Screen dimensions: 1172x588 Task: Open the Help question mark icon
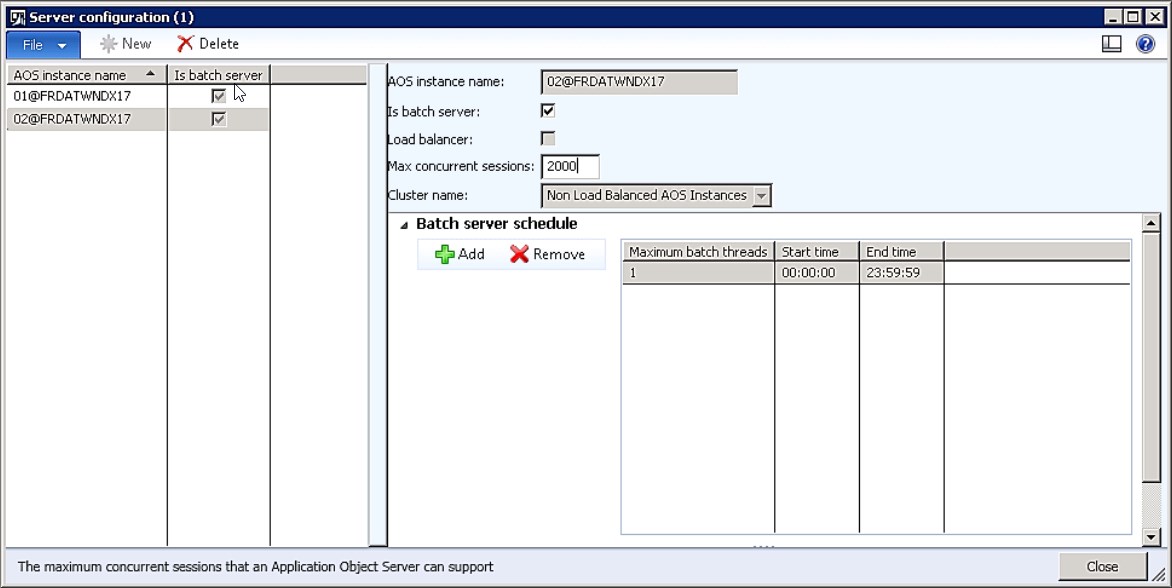(1145, 44)
